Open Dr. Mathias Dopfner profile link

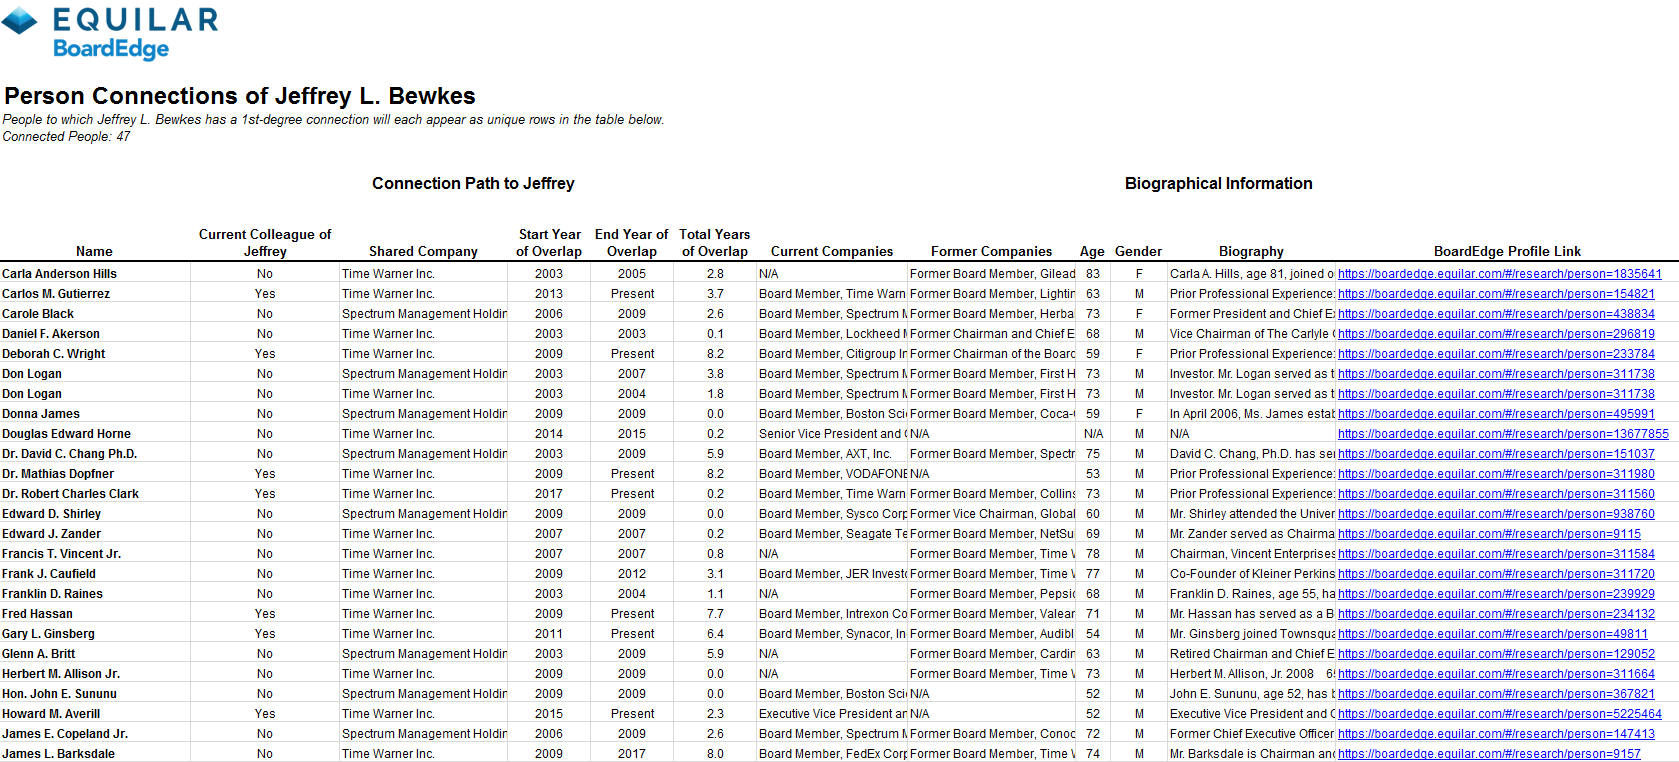click(x=1496, y=474)
